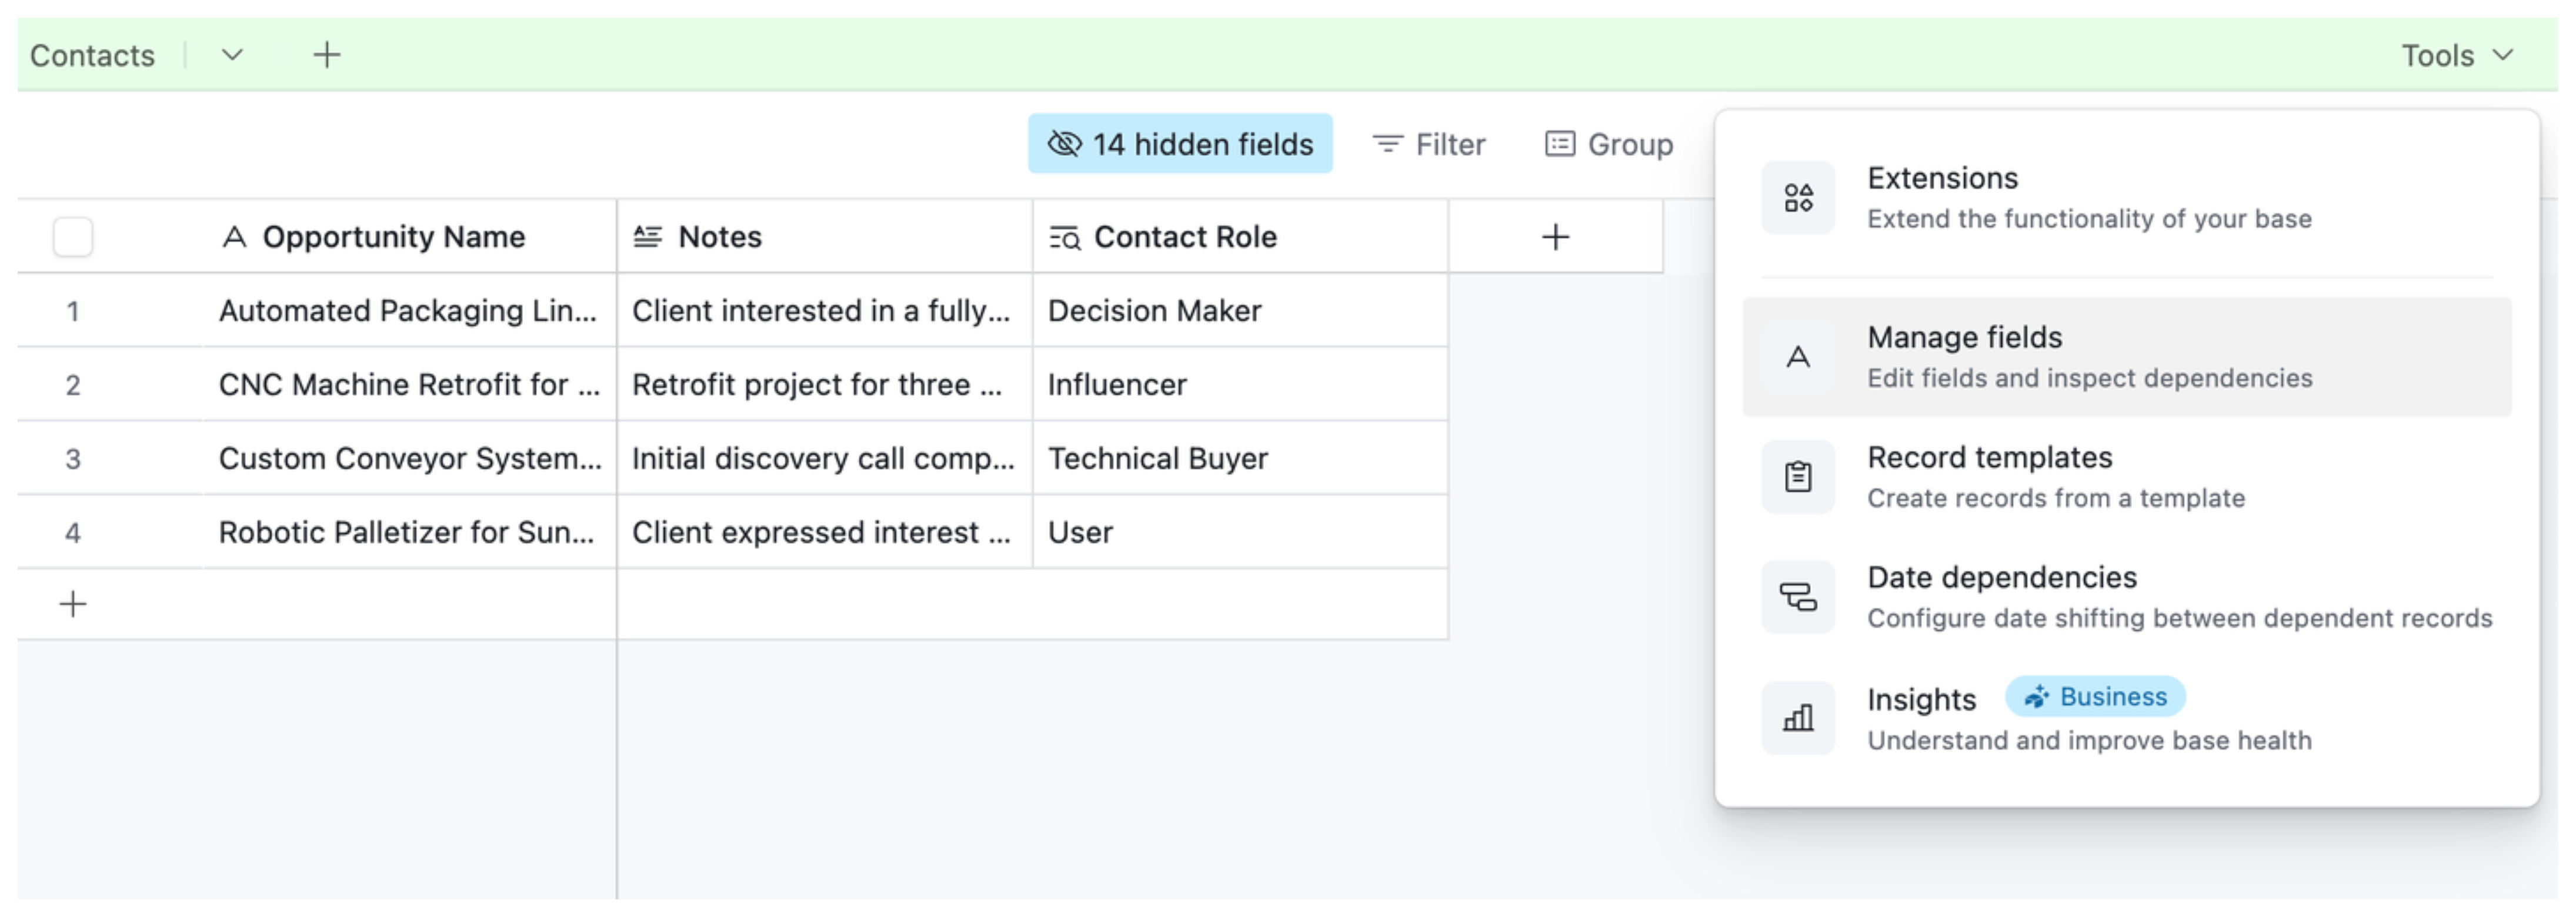Select the Record templates clipboard icon
The height and width of the screenshot is (917, 2576).
pos(1797,477)
